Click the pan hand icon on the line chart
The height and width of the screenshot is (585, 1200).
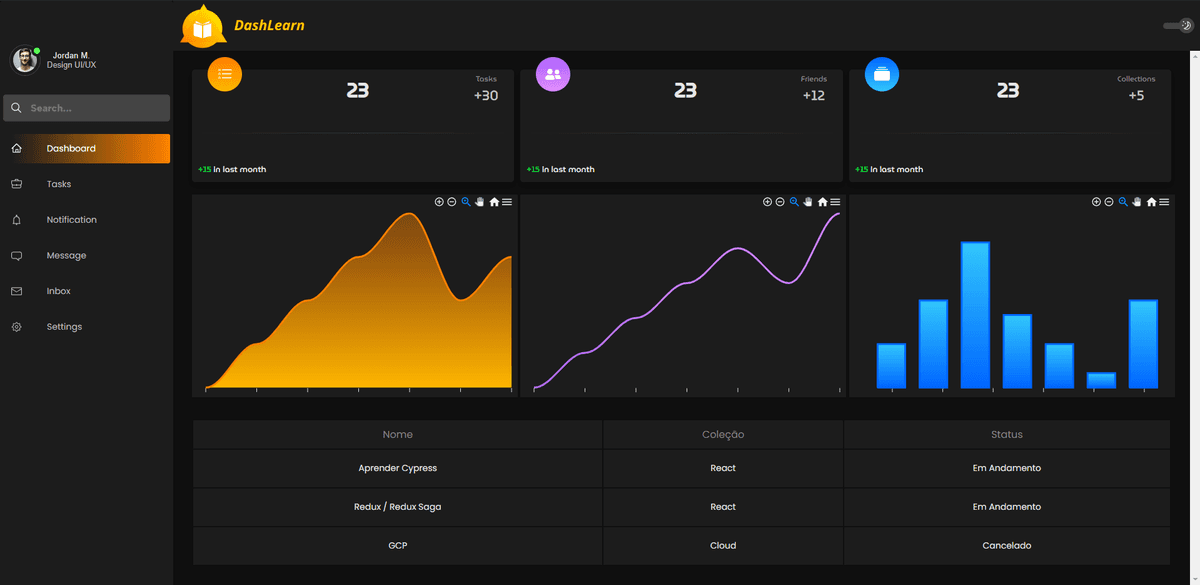click(810, 201)
